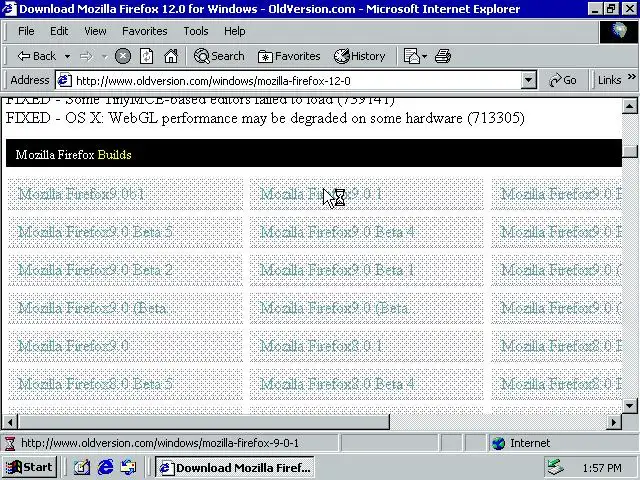Viewport: 640px width, 480px height.
Task: Click the horizontal scrollbar thumb
Action: [204, 422]
